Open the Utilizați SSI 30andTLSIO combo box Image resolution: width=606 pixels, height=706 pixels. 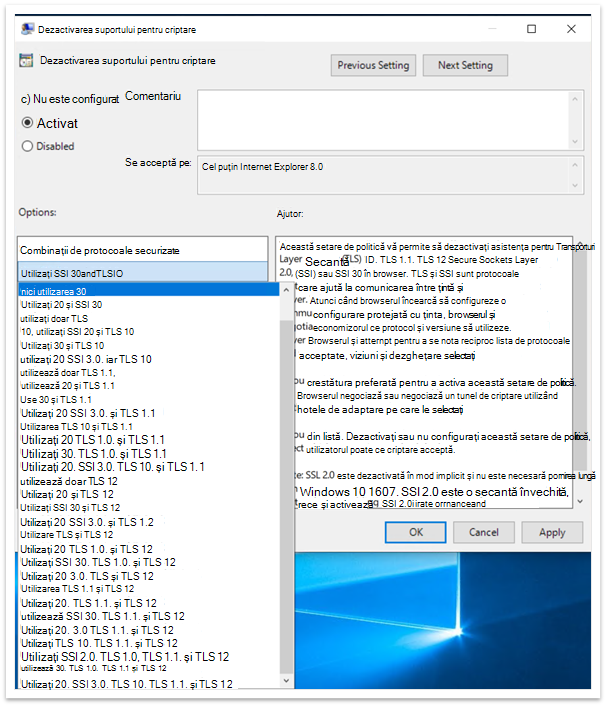[x=143, y=273]
